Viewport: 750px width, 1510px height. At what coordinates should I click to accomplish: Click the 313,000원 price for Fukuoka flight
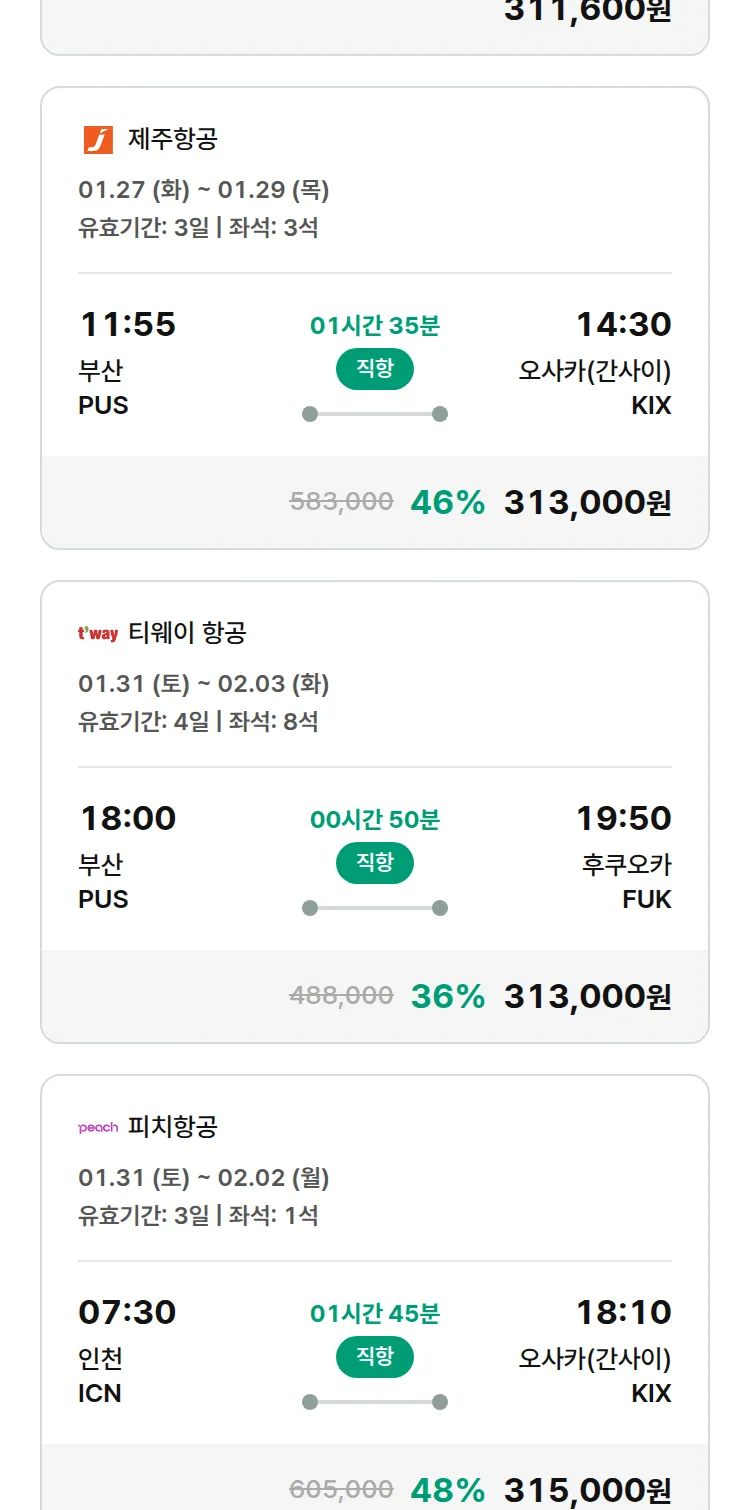click(587, 996)
